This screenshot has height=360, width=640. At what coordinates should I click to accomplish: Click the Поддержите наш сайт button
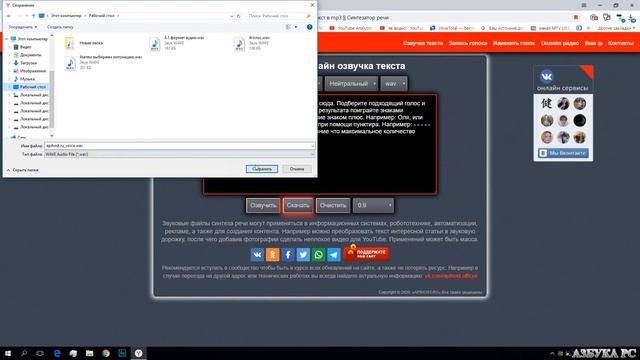366,254
